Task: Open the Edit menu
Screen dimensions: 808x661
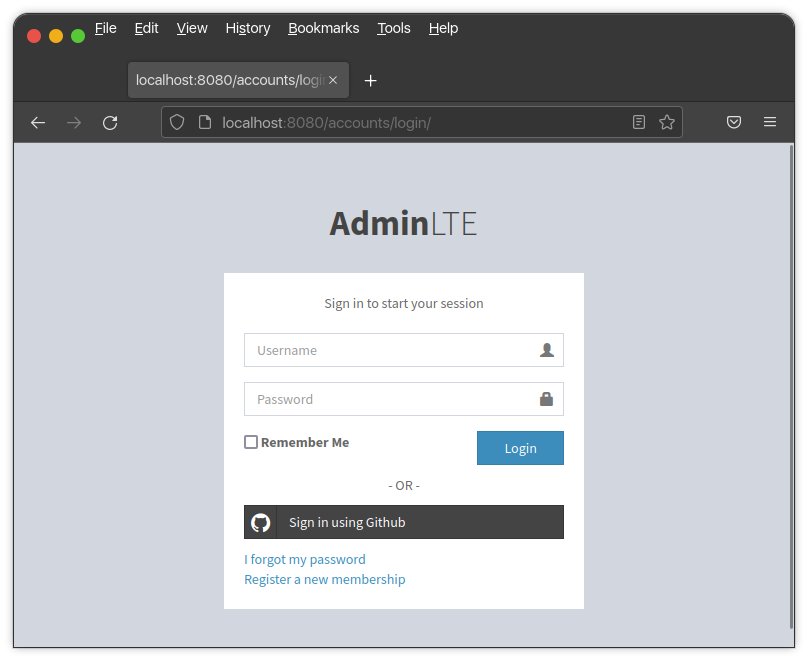Action: (146, 28)
